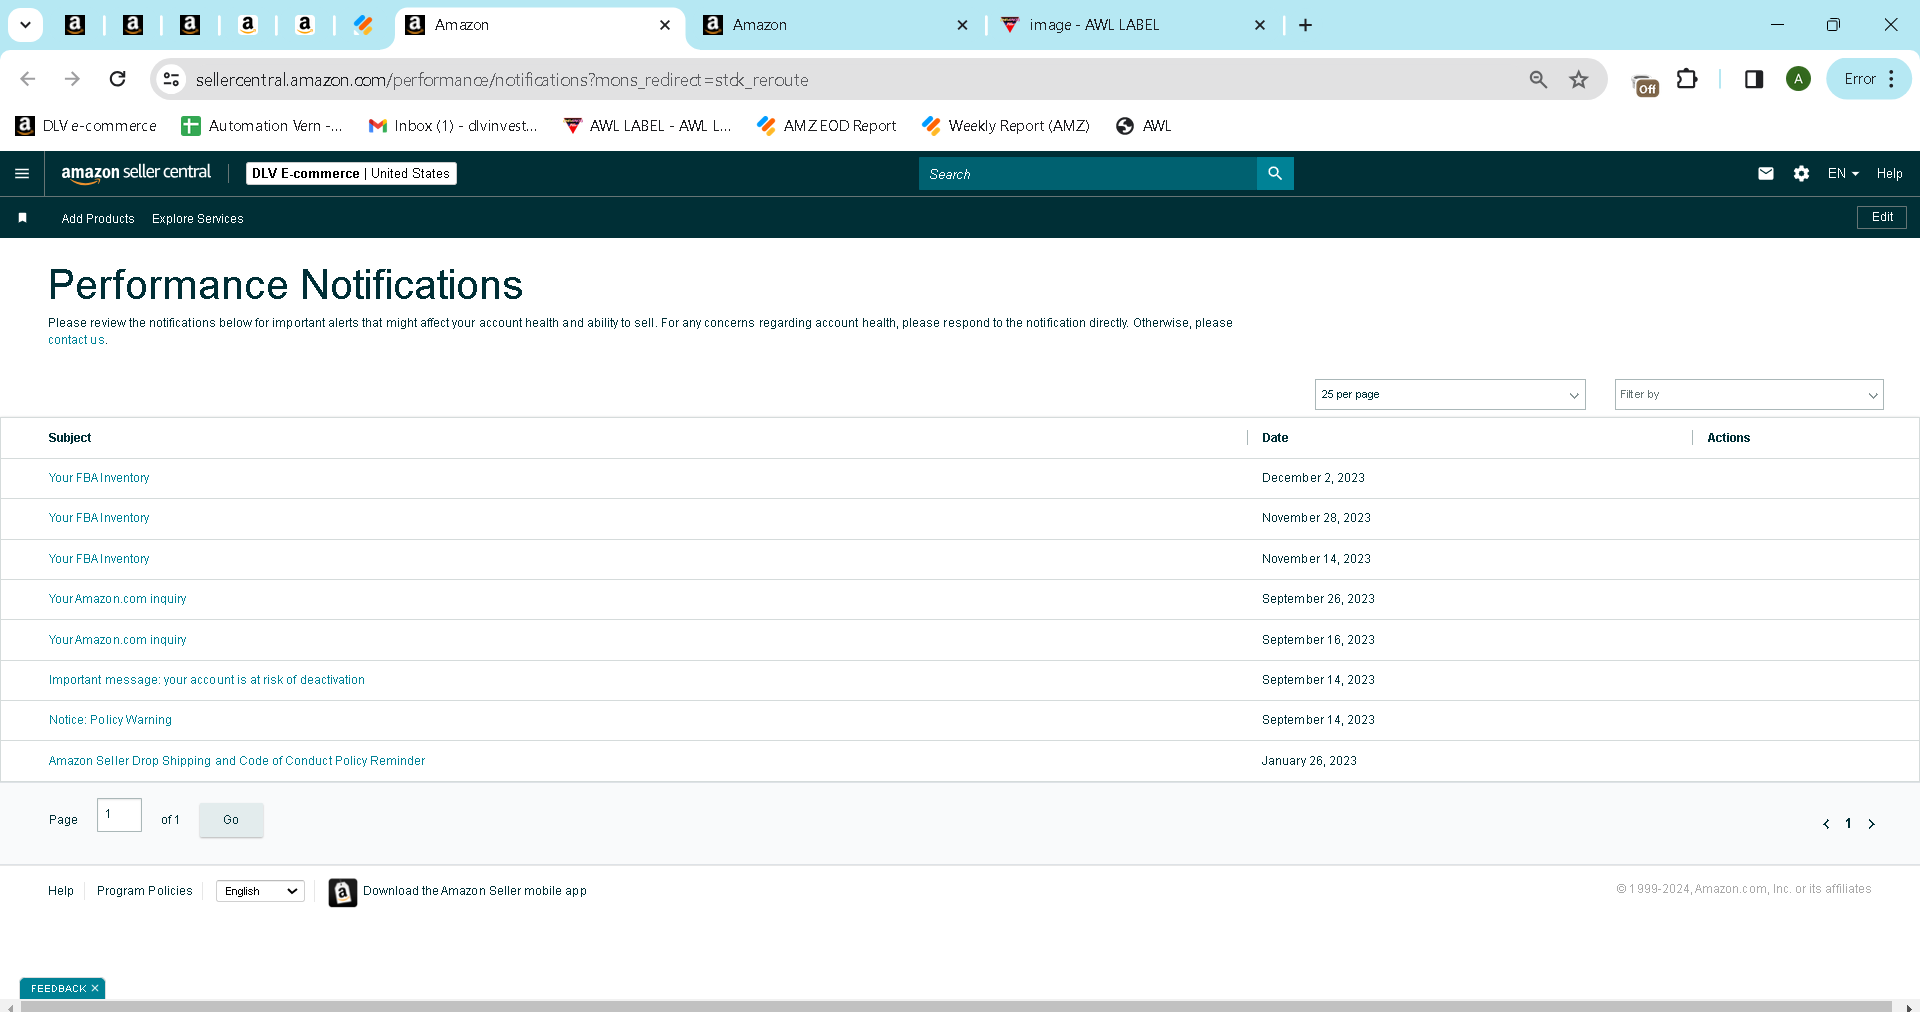Screen dimensions: 1920x1012
Task: Open the Notice: Policy Warning notification
Action: [110, 720]
